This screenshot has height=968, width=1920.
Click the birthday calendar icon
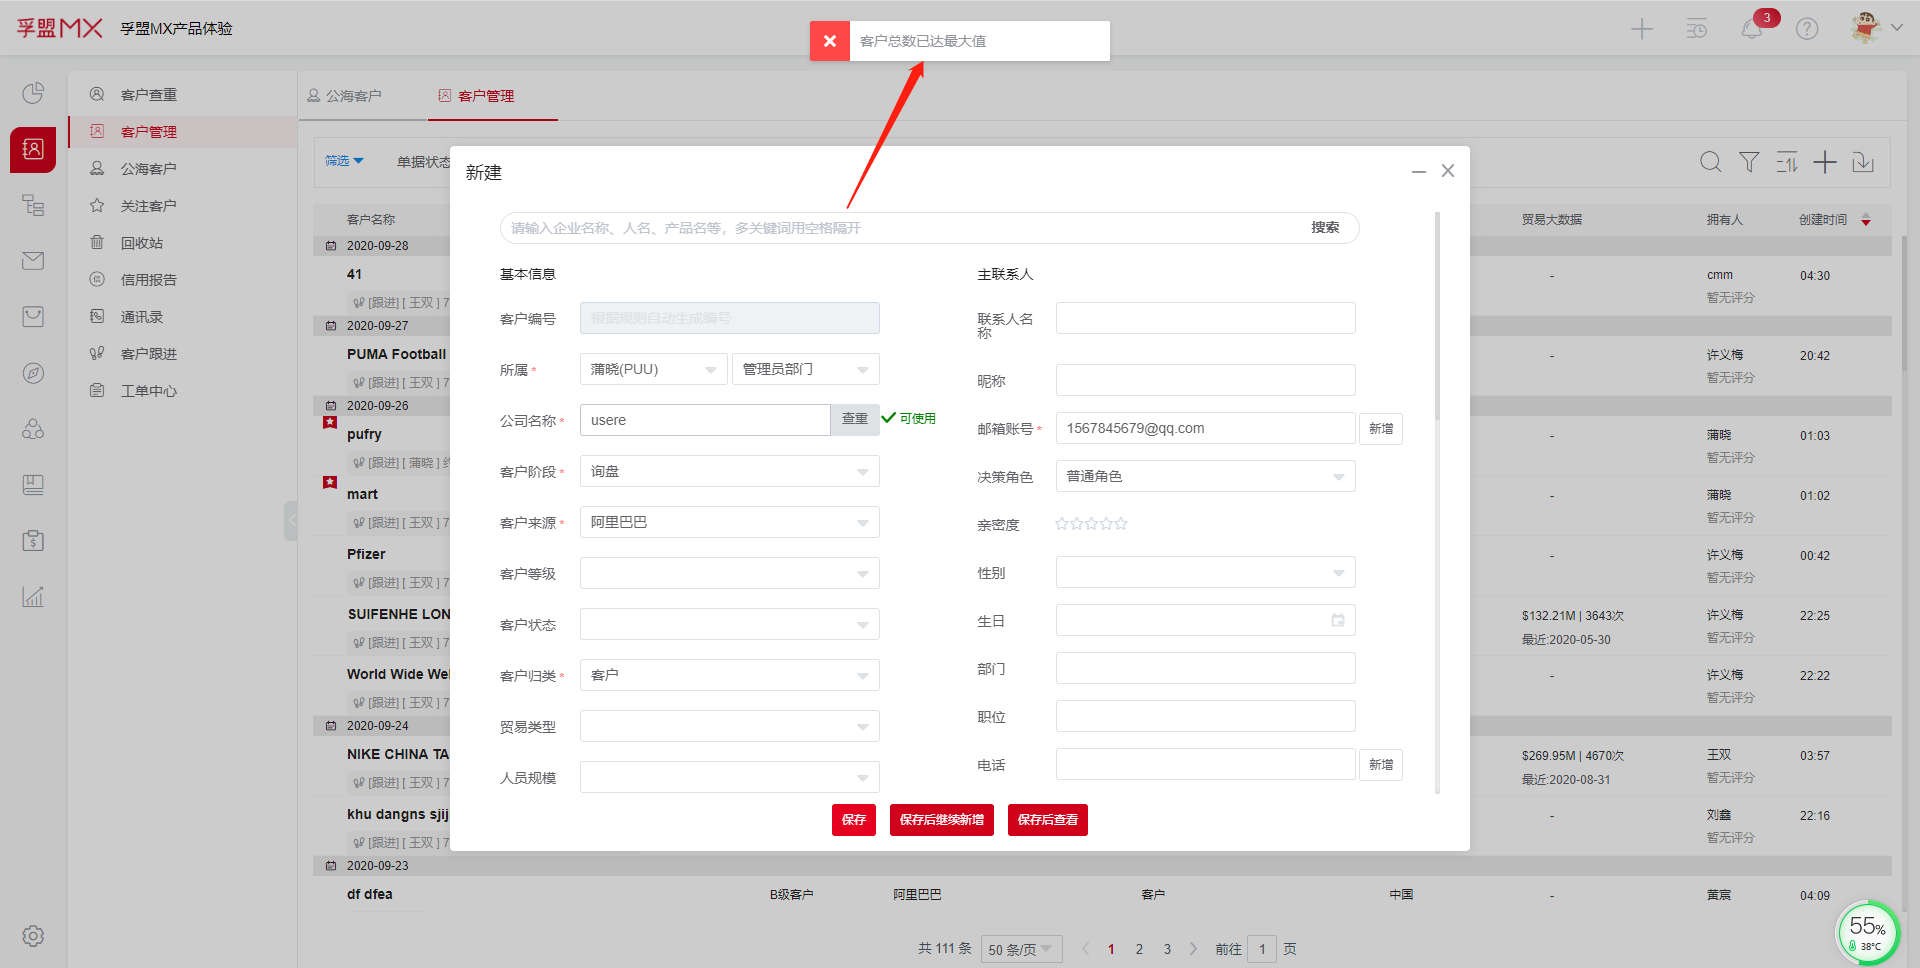pyautogui.click(x=1338, y=620)
